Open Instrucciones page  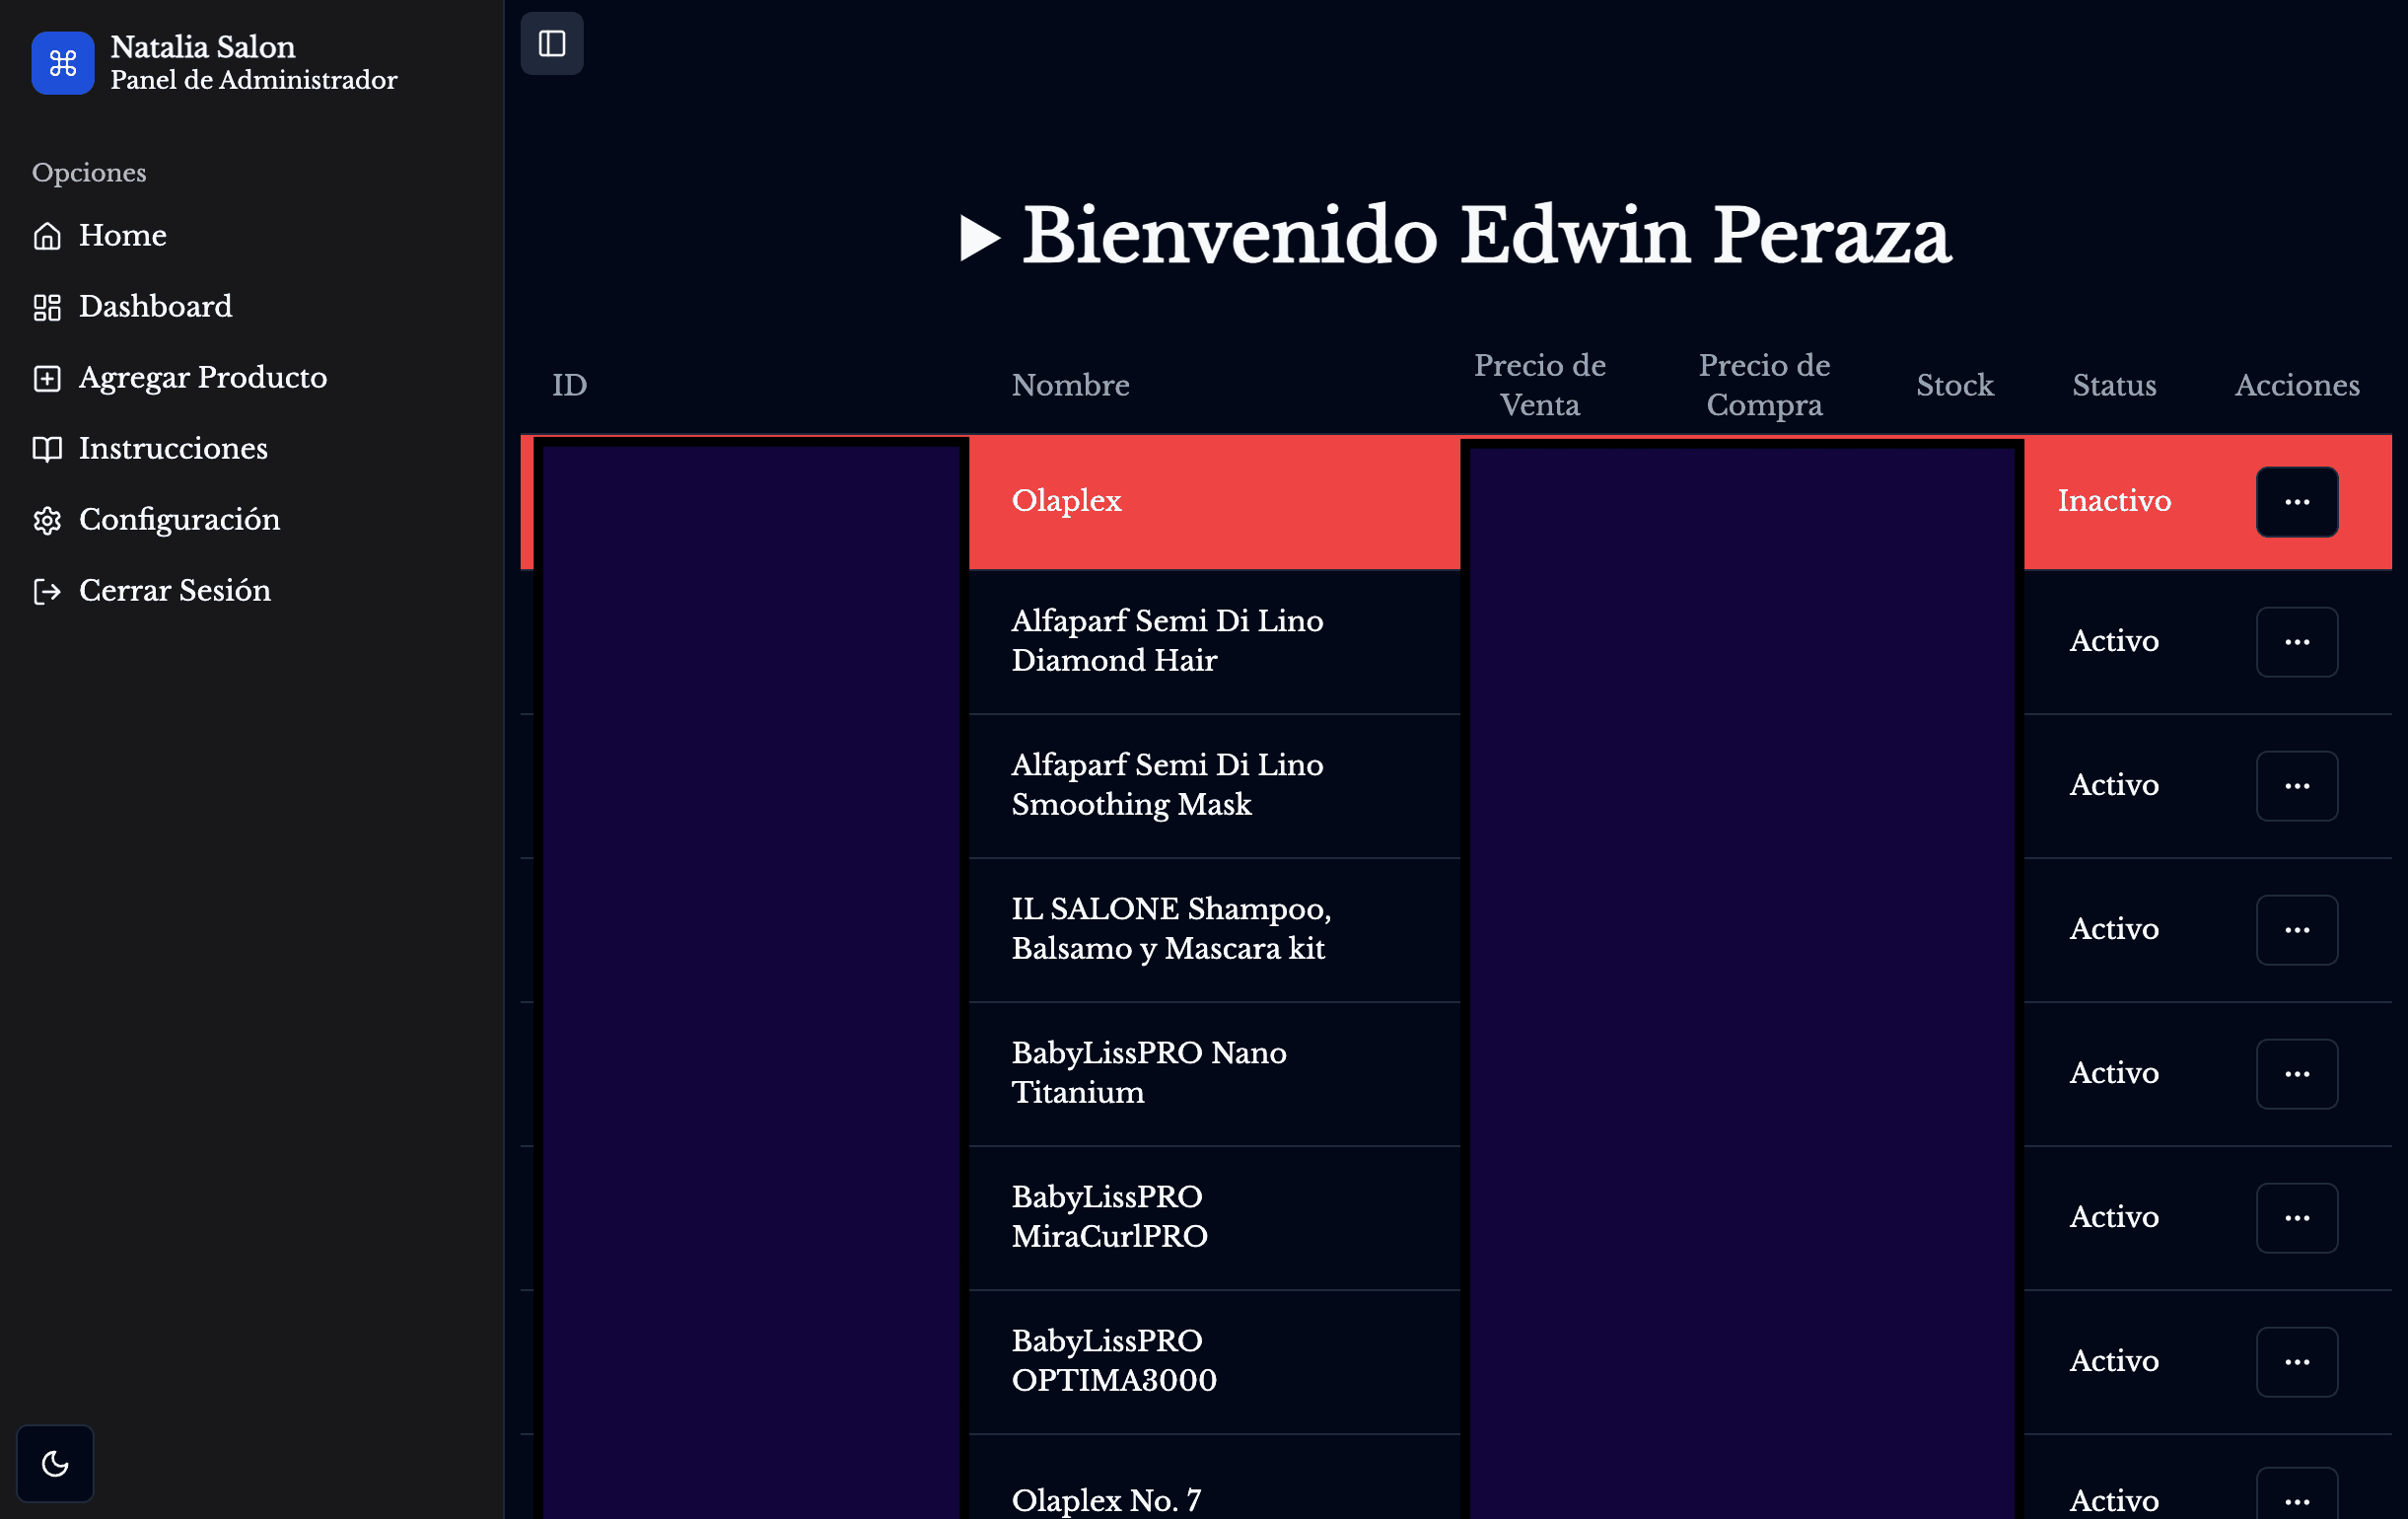[173, 449]
